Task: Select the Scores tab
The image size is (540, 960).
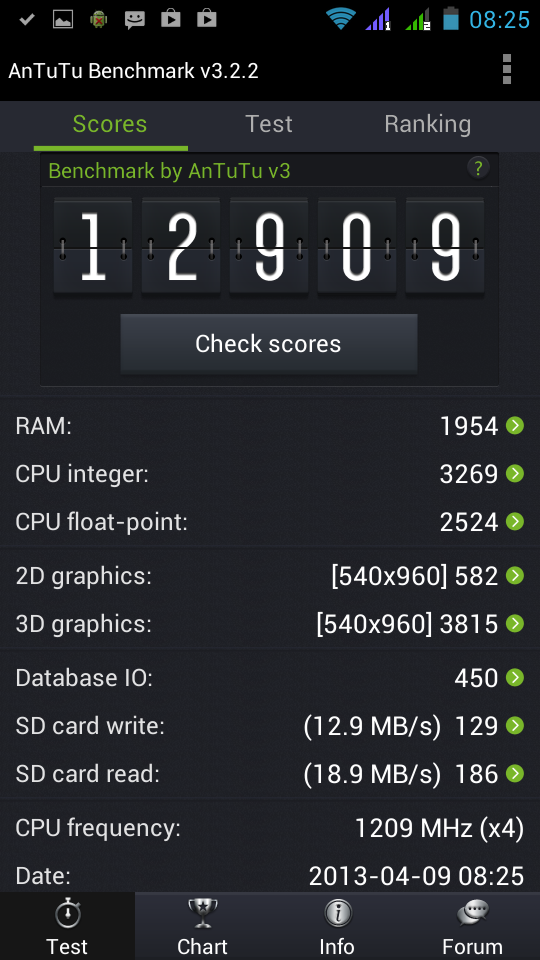Action: click(x=110, y=125)
